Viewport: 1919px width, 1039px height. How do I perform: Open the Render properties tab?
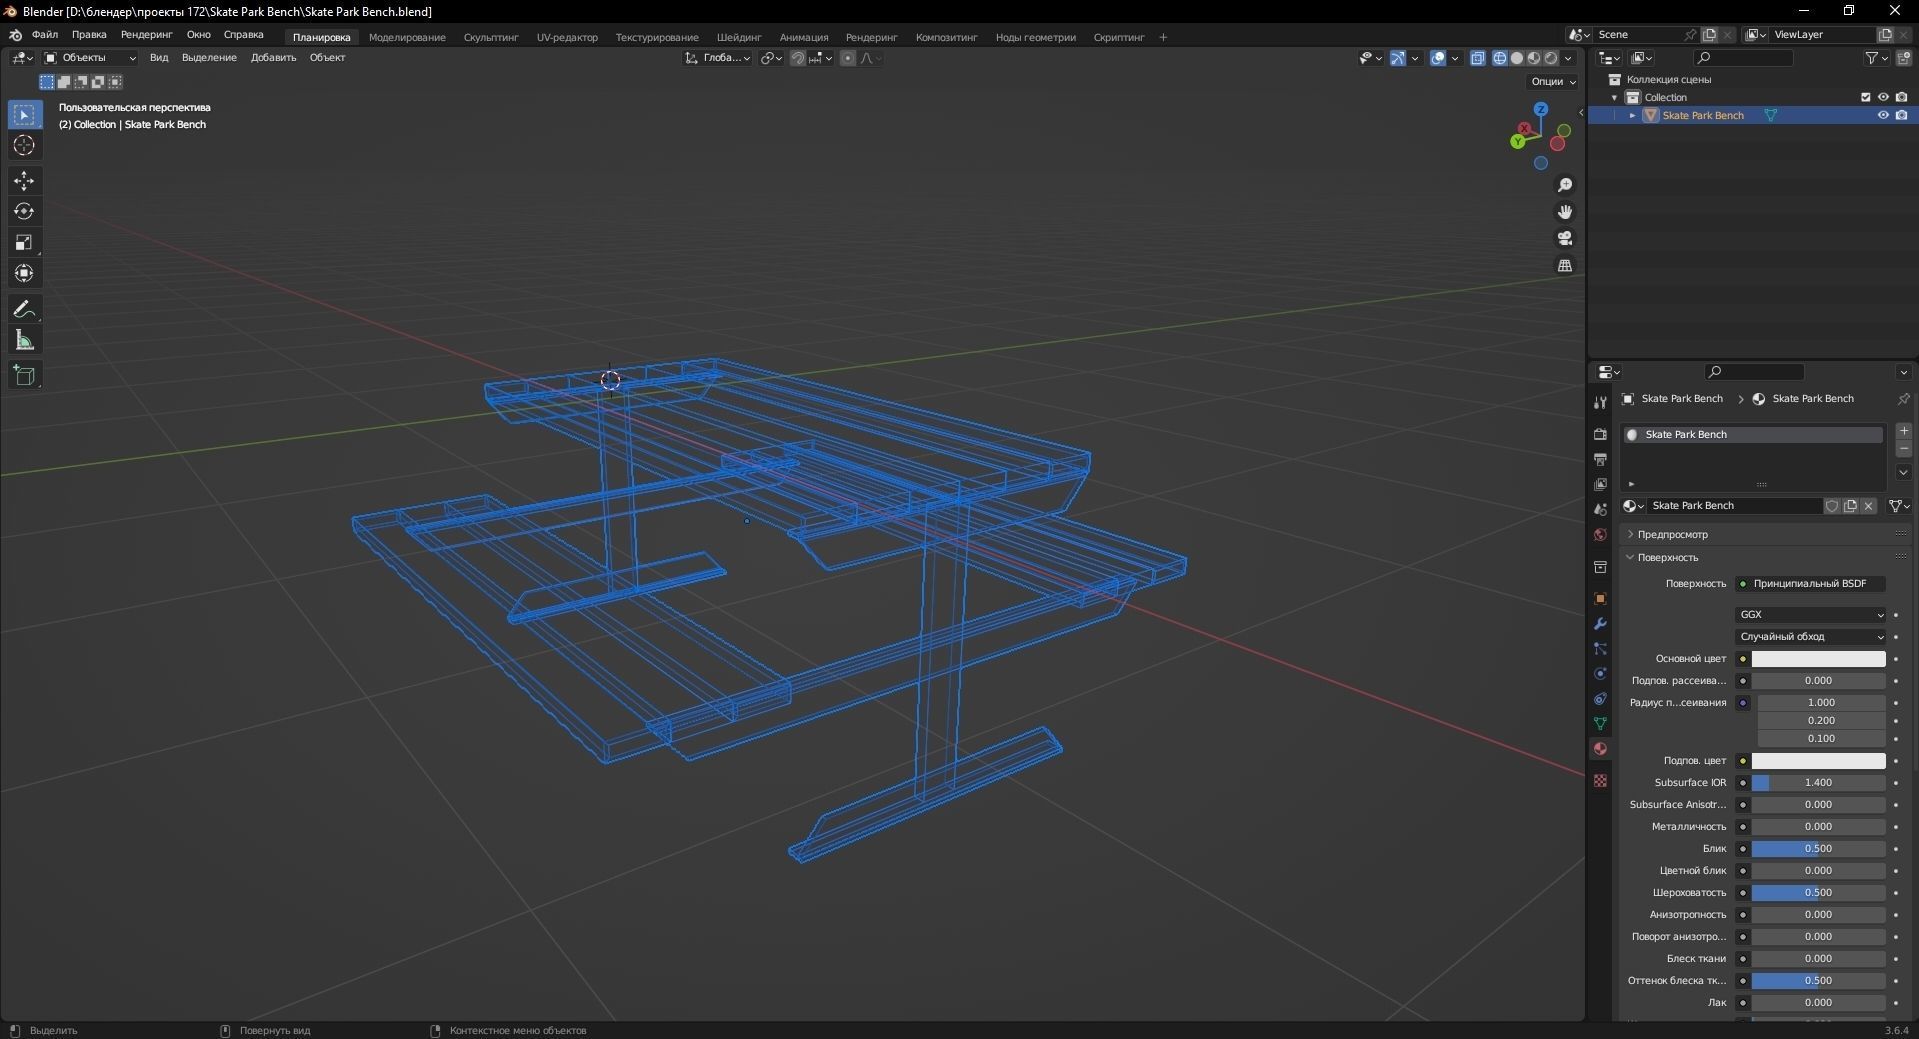[1600, 434]
